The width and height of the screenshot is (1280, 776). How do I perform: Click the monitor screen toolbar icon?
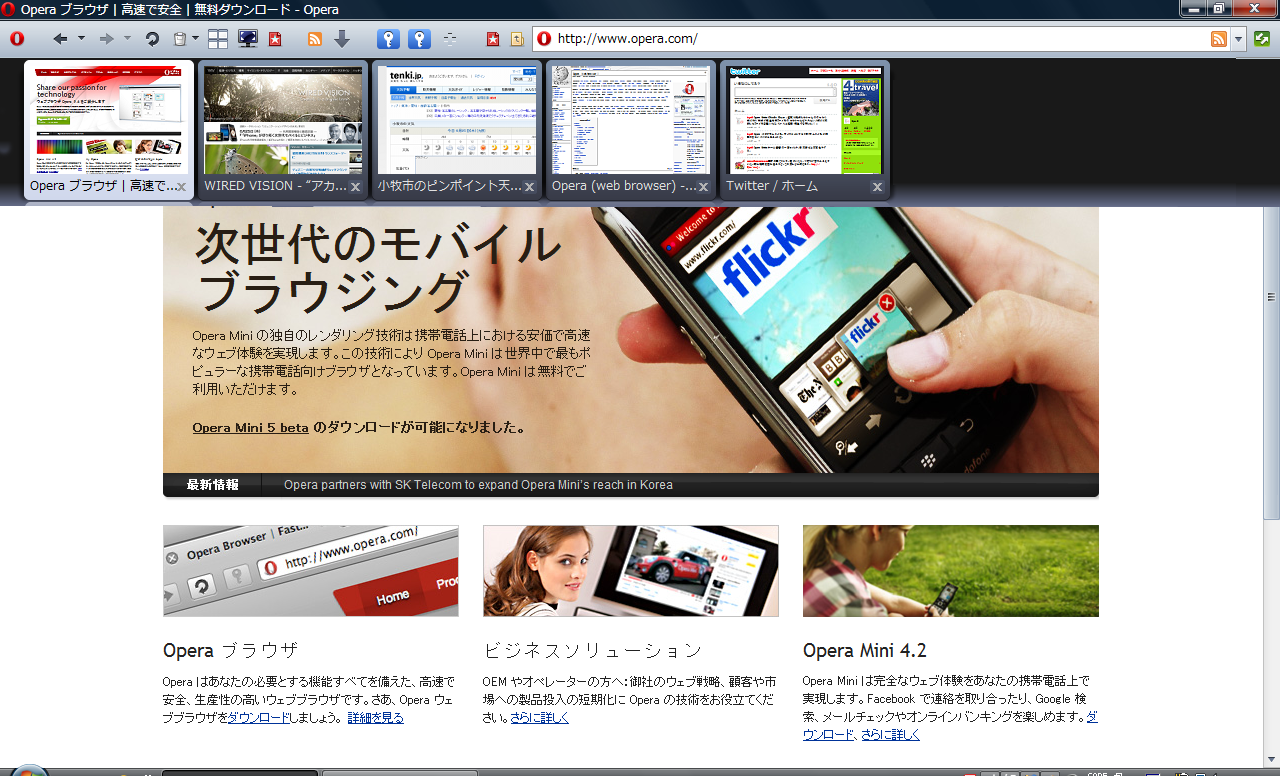coord(247,39)
